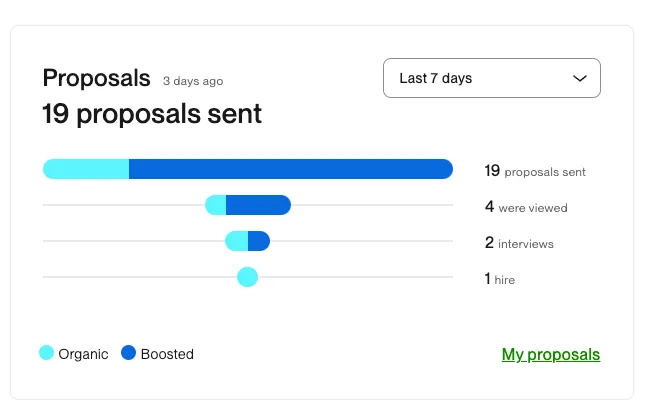Open the My proposals link

(x=550, y=354)
